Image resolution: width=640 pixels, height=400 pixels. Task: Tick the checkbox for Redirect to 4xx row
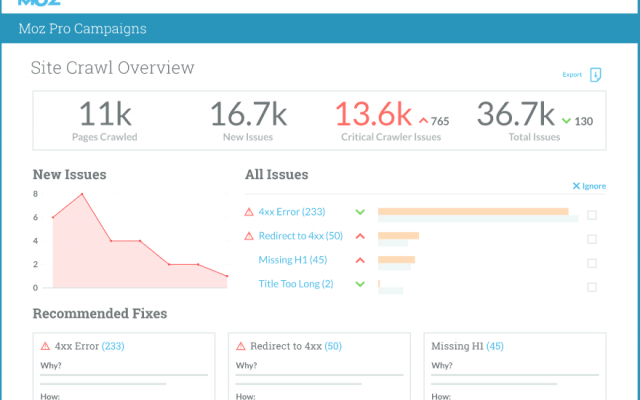pos(592,239)
